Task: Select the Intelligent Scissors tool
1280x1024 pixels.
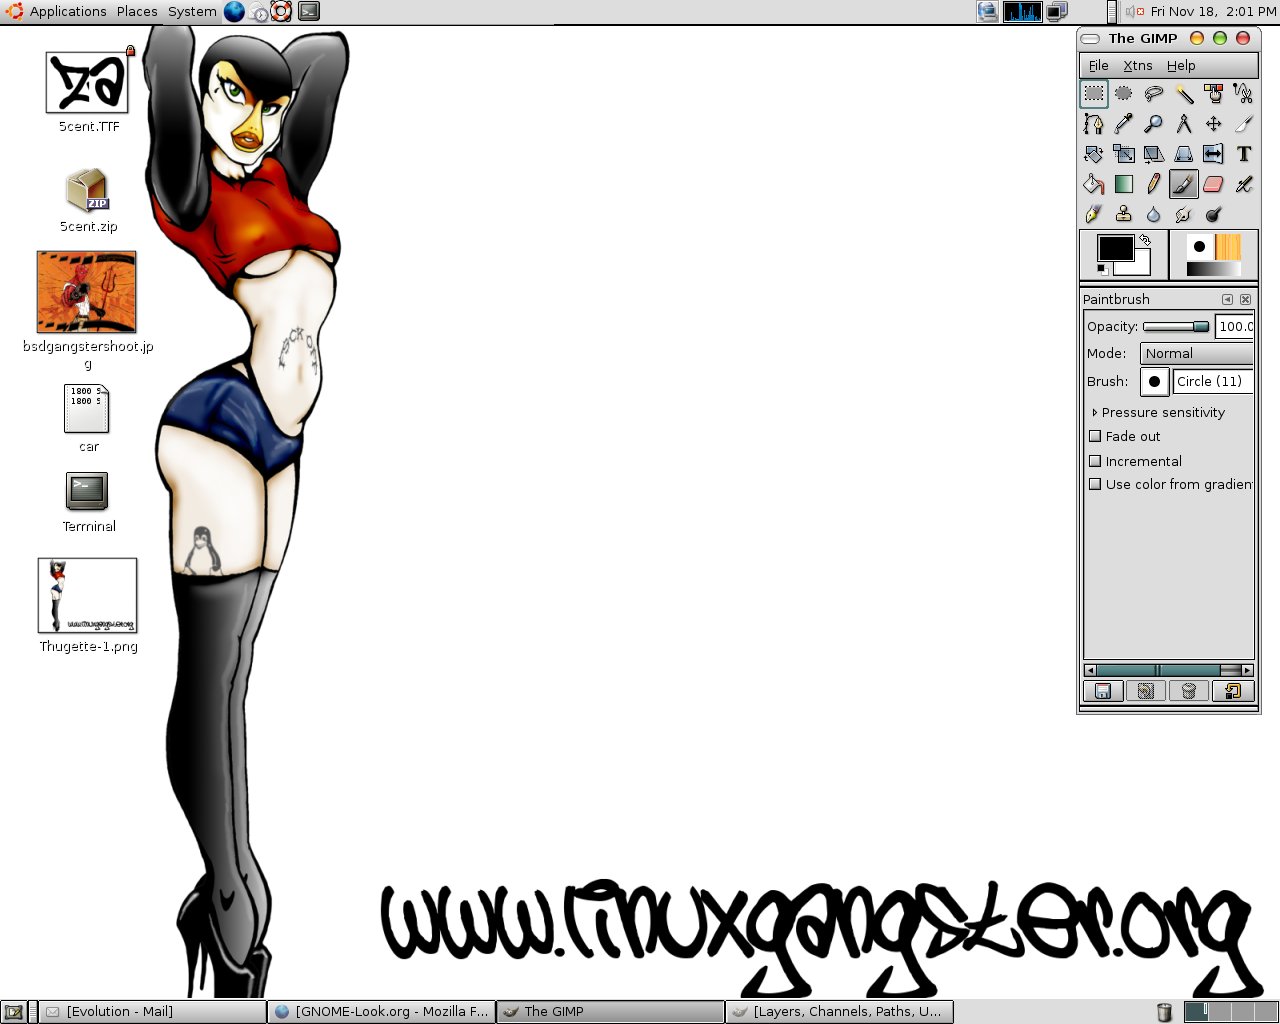Action: (x=1244, y=94)
